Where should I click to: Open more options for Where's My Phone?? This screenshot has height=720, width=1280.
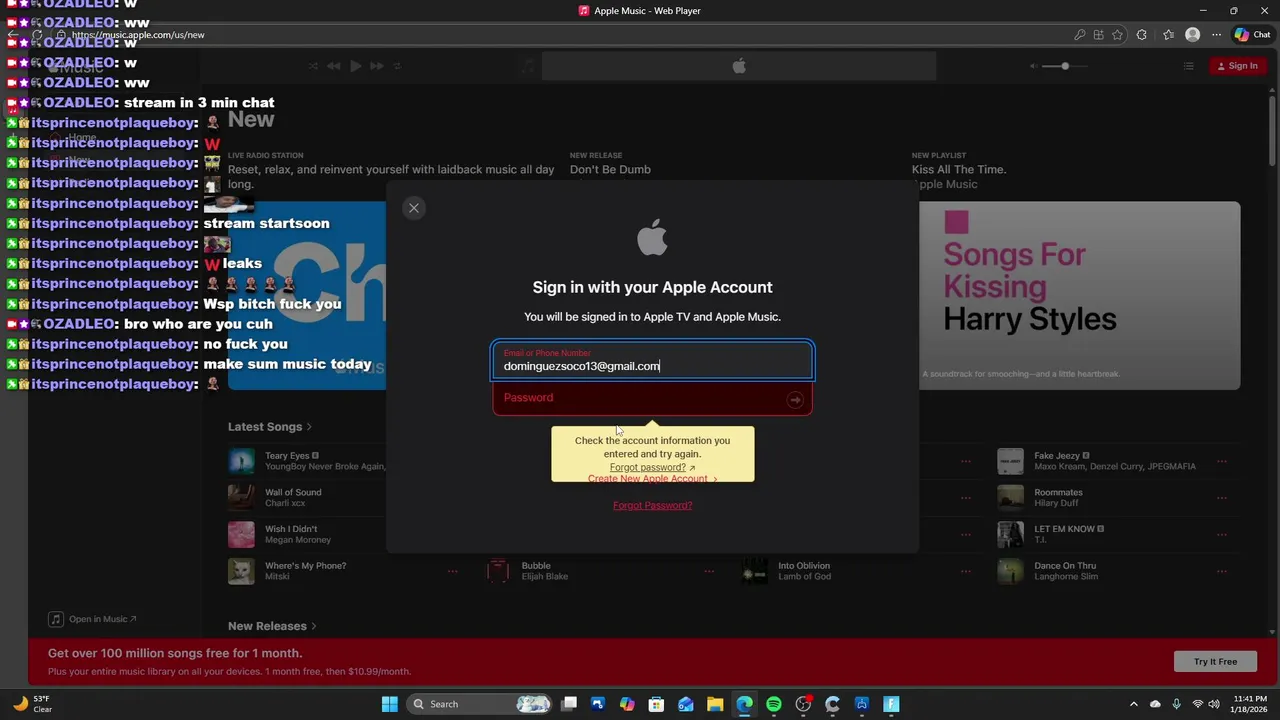pyautogui.click(x=453, y=572)
